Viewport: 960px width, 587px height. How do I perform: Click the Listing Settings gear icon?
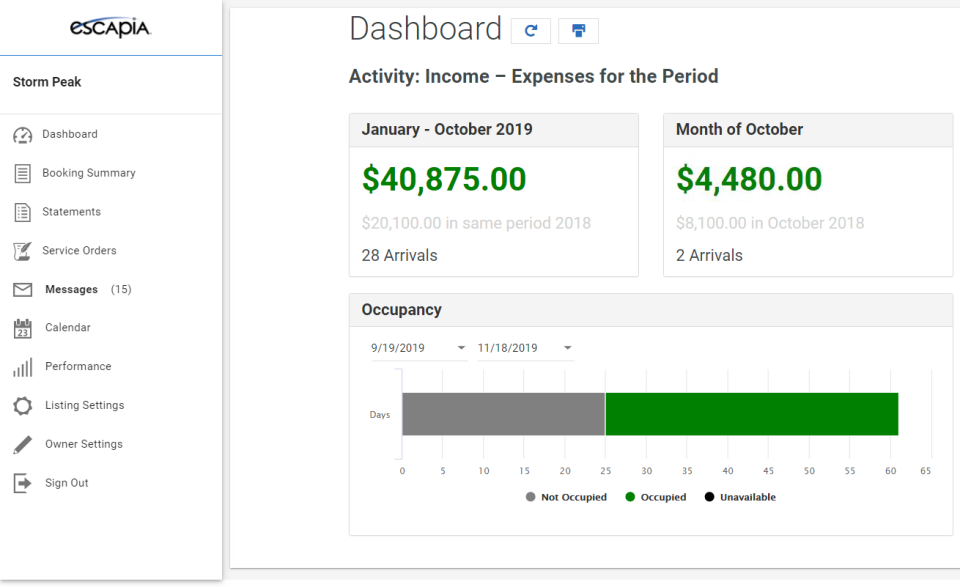click(22, 406)
